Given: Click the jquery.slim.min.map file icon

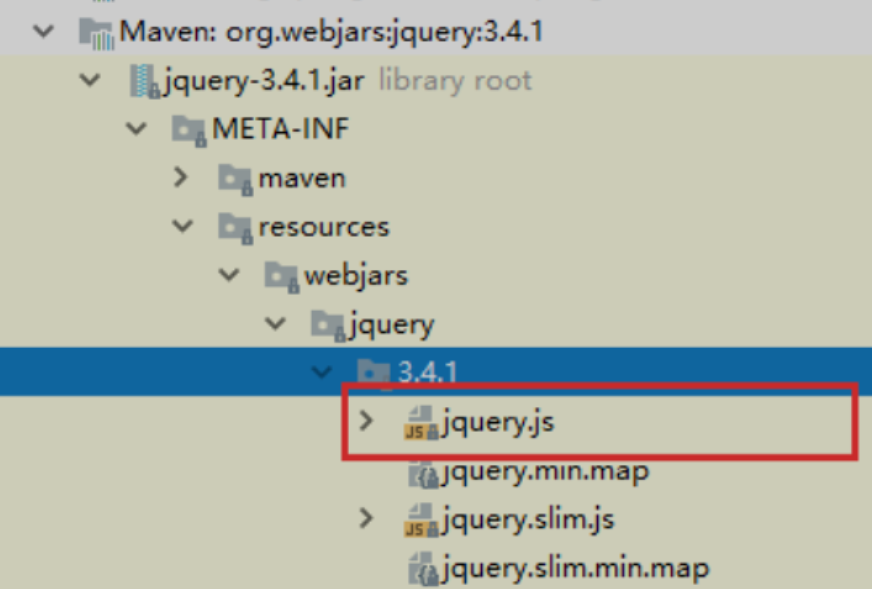Looking at the screenshot, I should [x=423, y=569].
